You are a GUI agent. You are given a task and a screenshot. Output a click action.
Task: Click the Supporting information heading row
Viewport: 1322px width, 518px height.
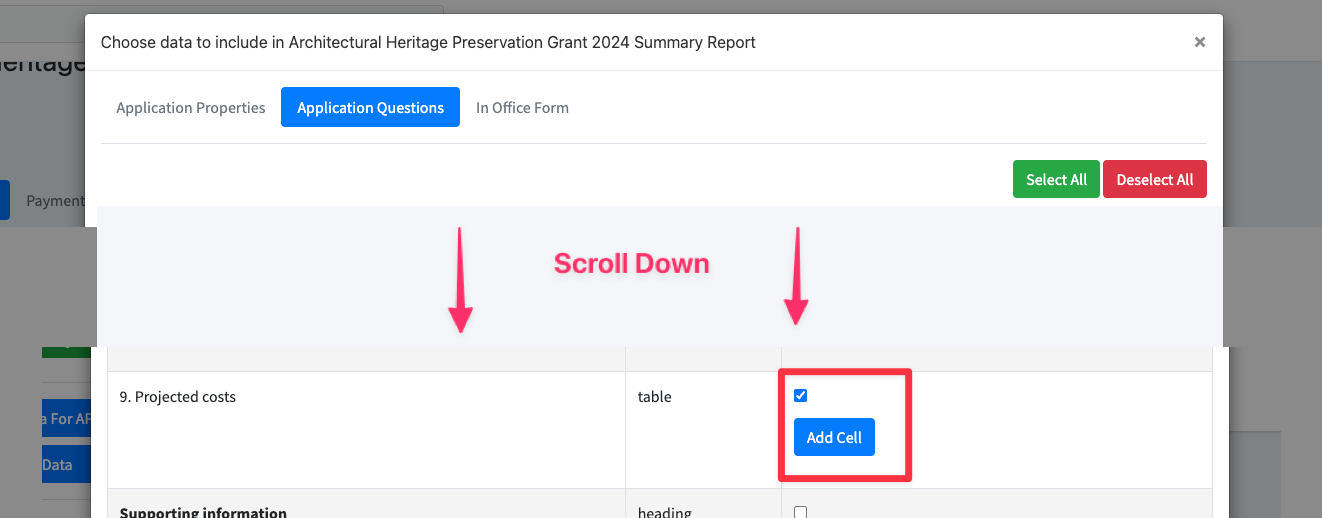[x=203, y=512]
